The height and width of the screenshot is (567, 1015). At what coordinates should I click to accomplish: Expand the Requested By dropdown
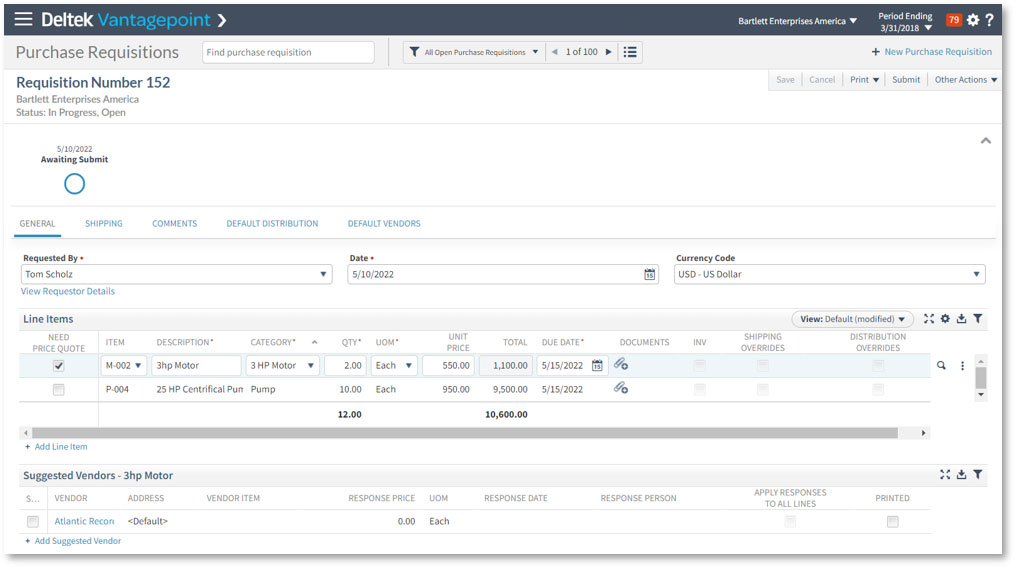coord(323,274)
